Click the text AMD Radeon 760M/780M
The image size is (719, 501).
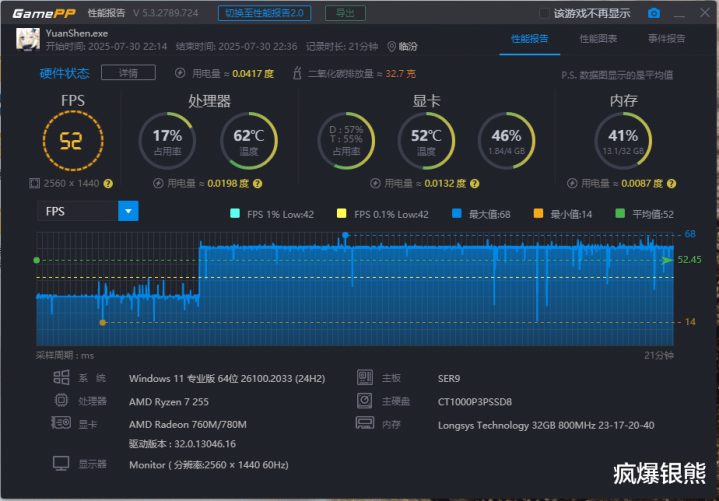click(188, 425)
